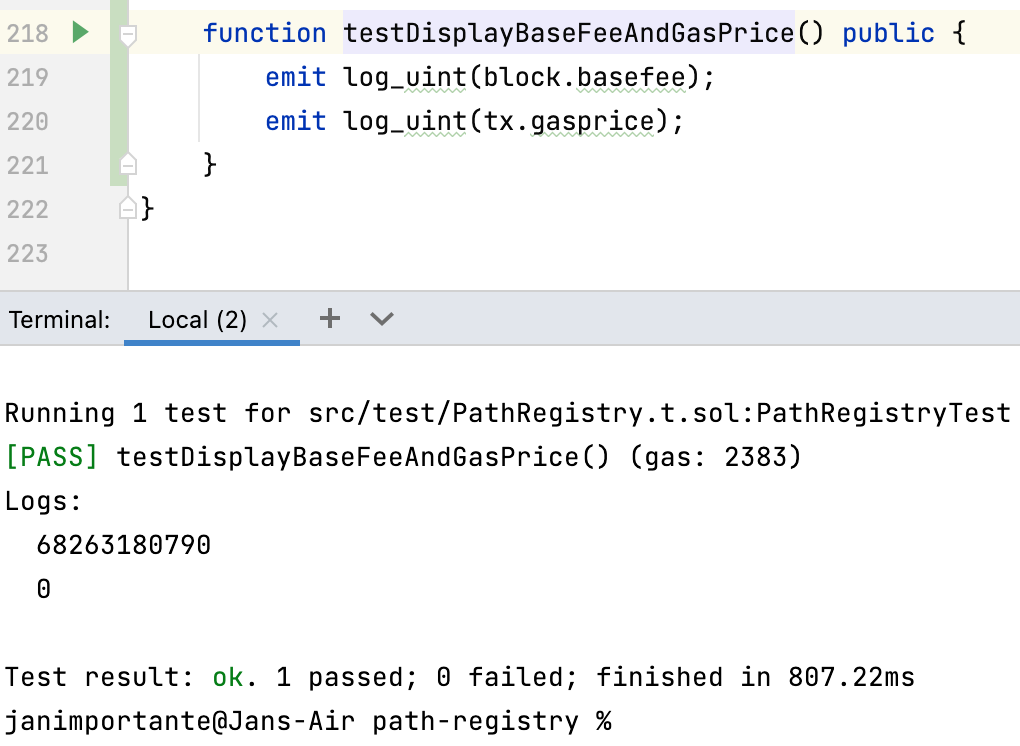Collapse the testDisplayBaseFeeAndGasPrice function body
Screen dimensions: 1020x746
click(x=127, y=32)
